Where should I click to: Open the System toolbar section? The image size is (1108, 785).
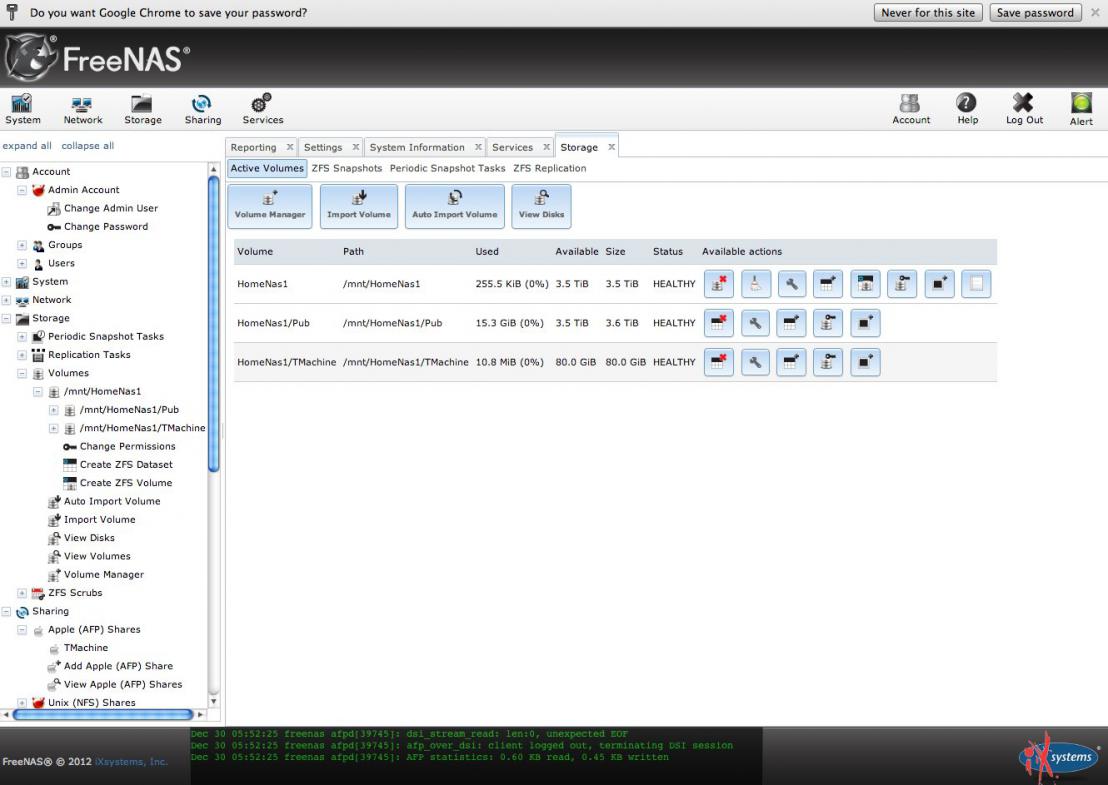[23, 110]
